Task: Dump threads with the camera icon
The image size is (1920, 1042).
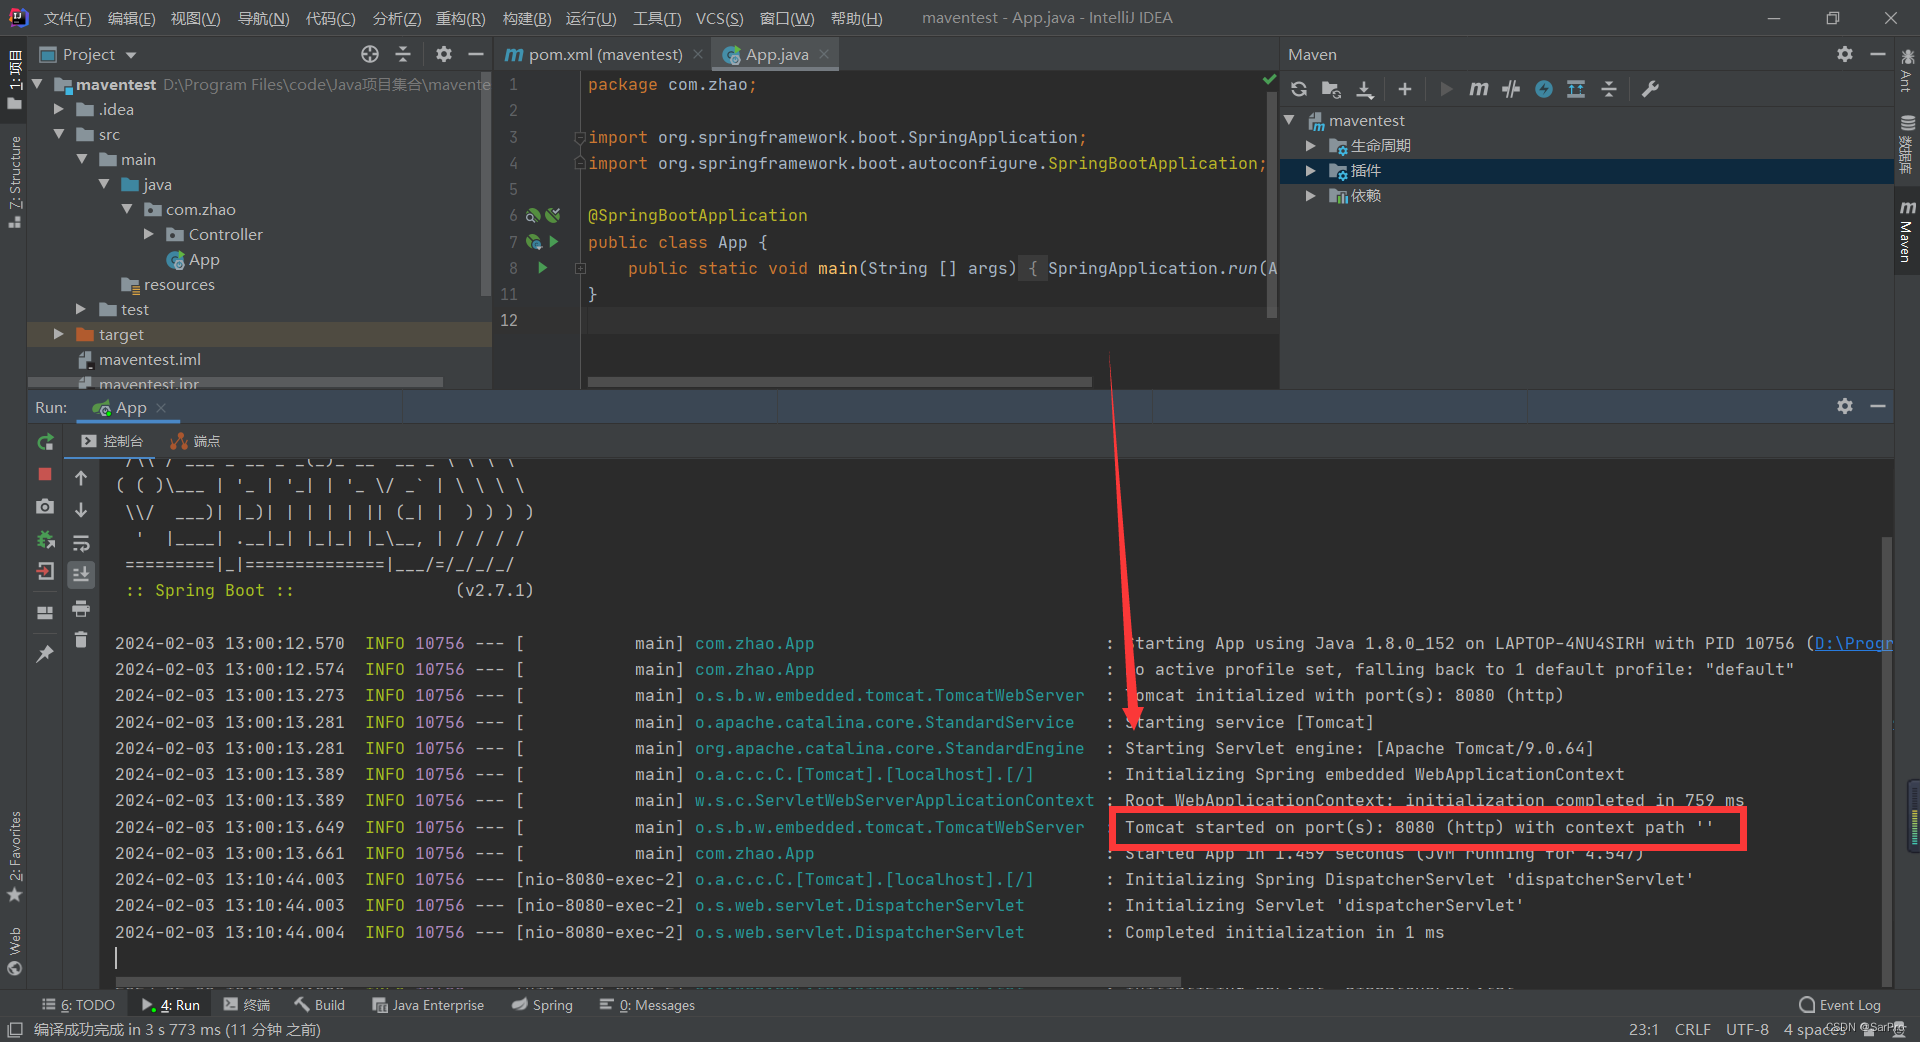Action: coord(45,507)
